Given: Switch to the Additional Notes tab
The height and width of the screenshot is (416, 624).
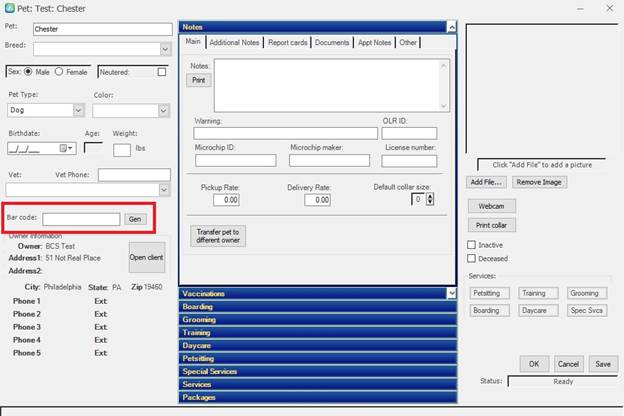Looking at the screenshot, I should pos(234,43).
